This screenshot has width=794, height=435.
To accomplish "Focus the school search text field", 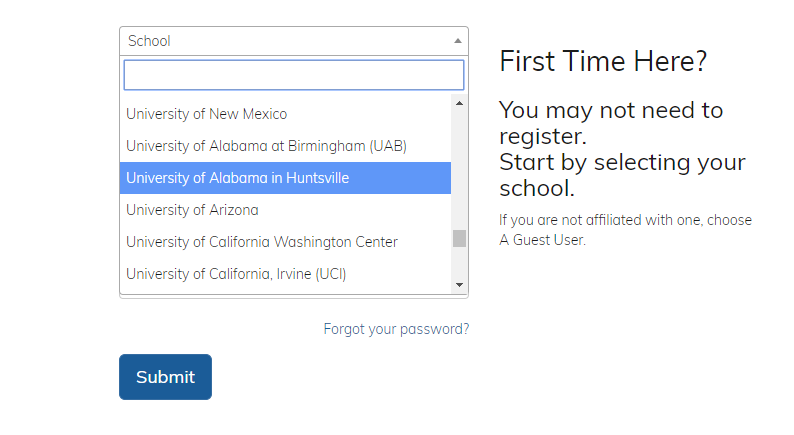I will (294, 75).
